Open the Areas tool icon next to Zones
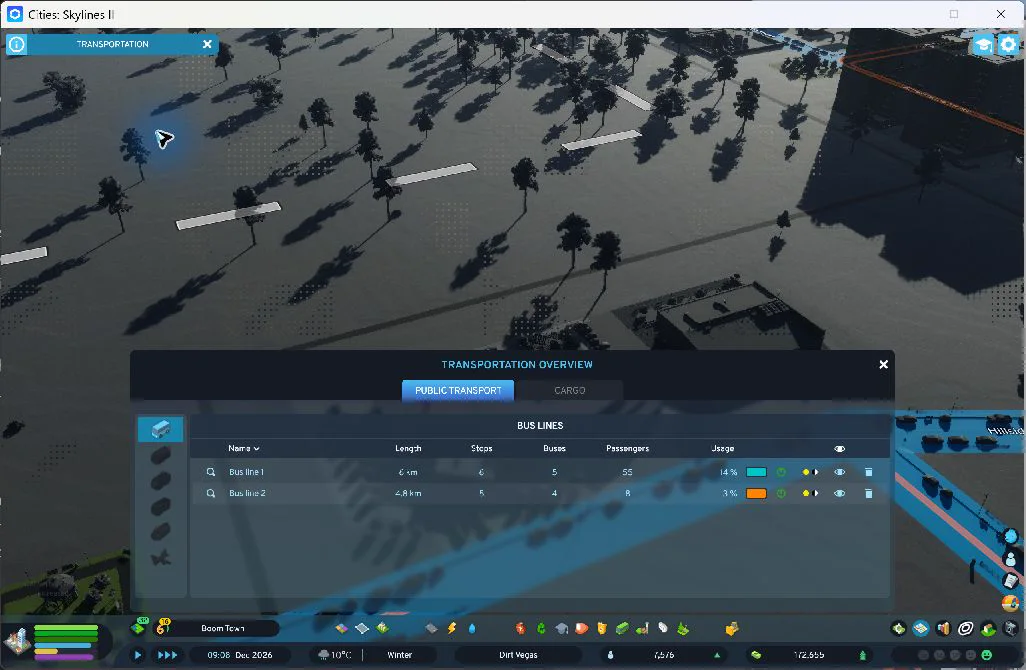Screen dimensions: 1026x670 coord(362,628)
